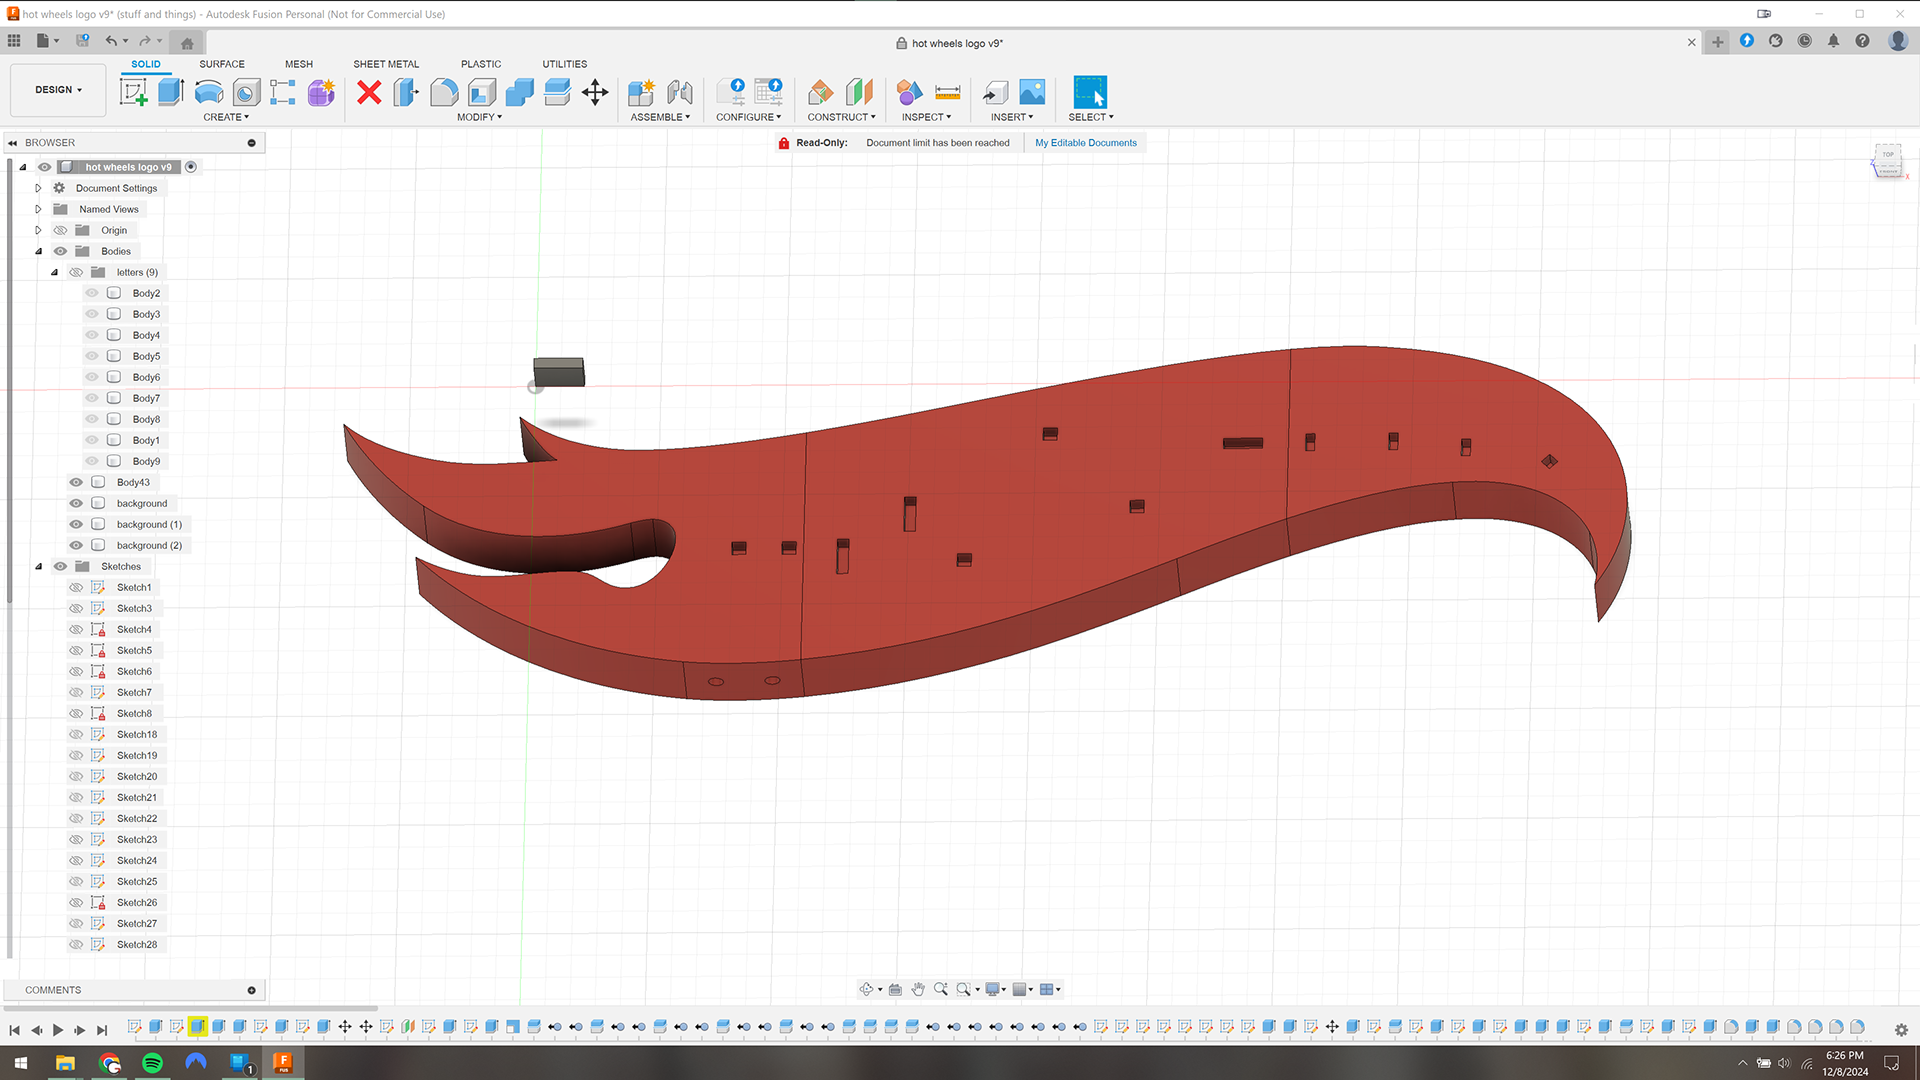The height and width of the screenshot is (1080, 1920).
Task: Collapse the letters (9) folder
Action: click(54, 272)
